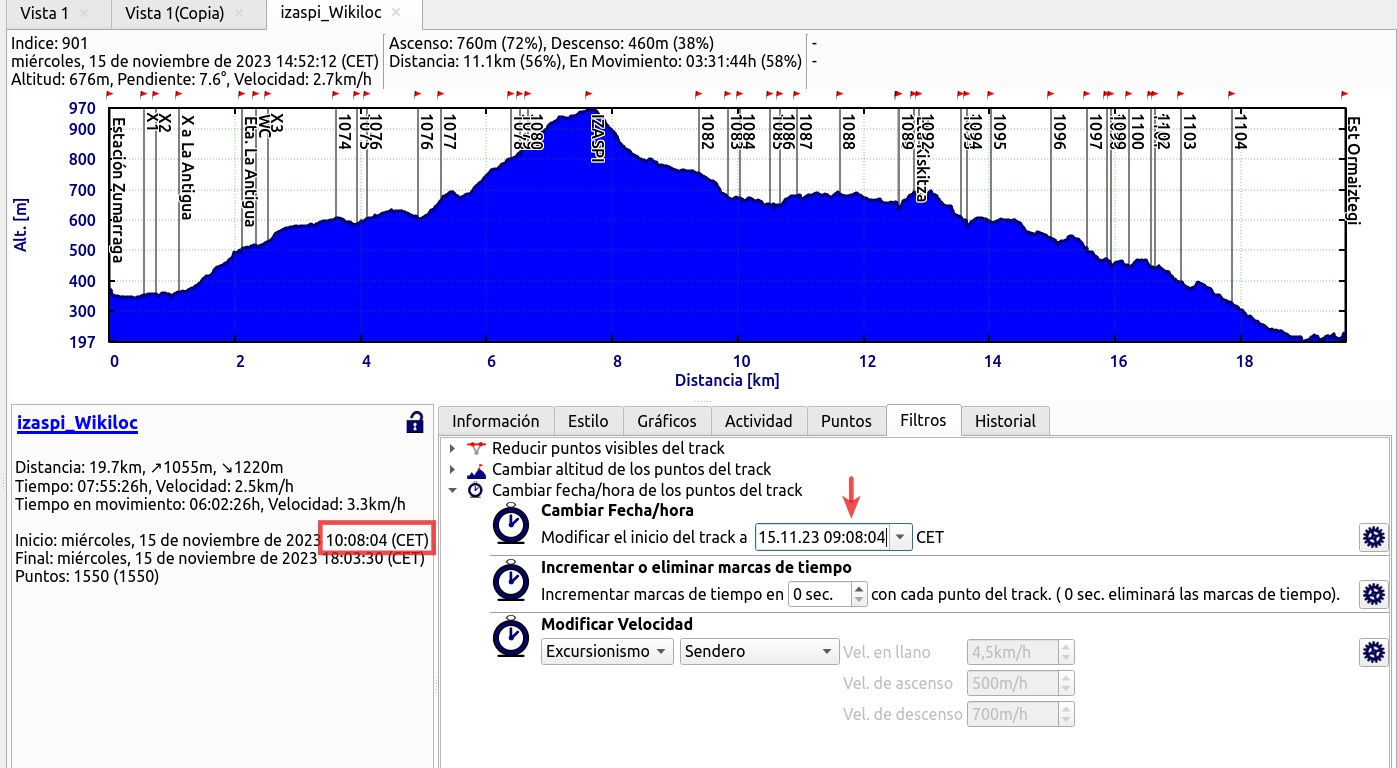Click waypoint 1077 on the elevation profile
1397x768 pixels.
tap(449, 133)
